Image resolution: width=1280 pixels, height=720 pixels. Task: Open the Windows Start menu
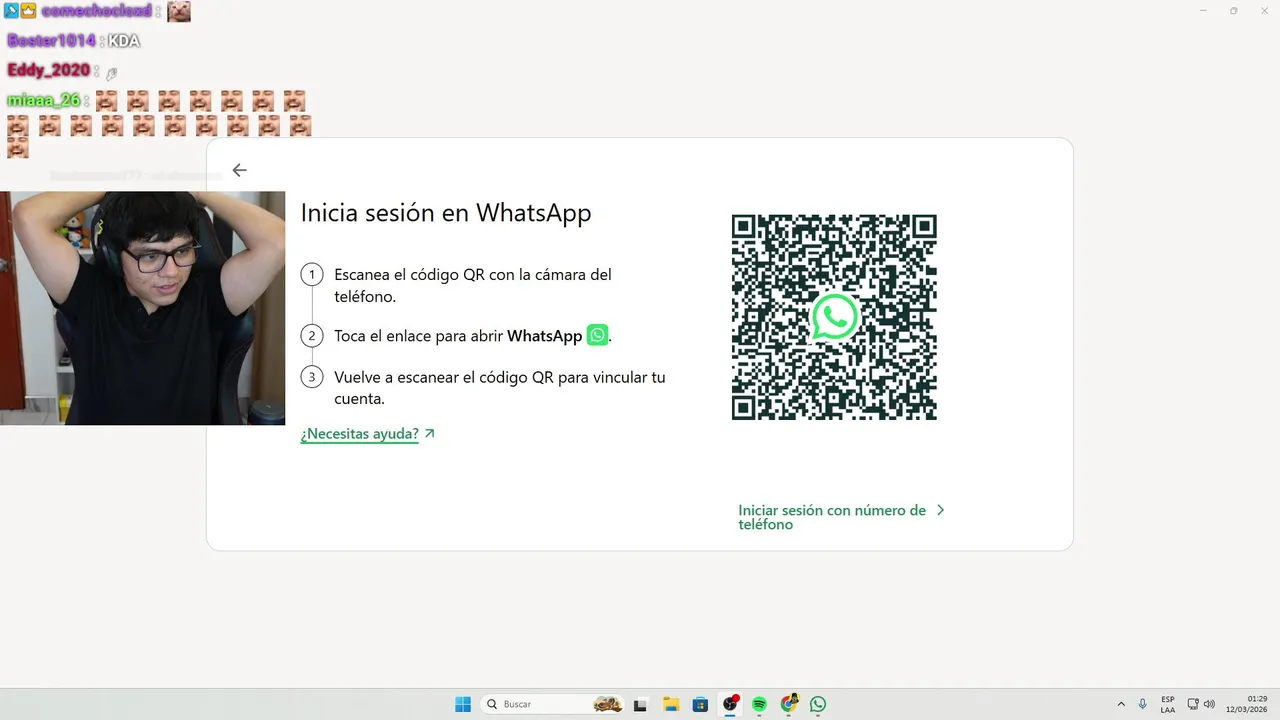[x=463, y=704]
